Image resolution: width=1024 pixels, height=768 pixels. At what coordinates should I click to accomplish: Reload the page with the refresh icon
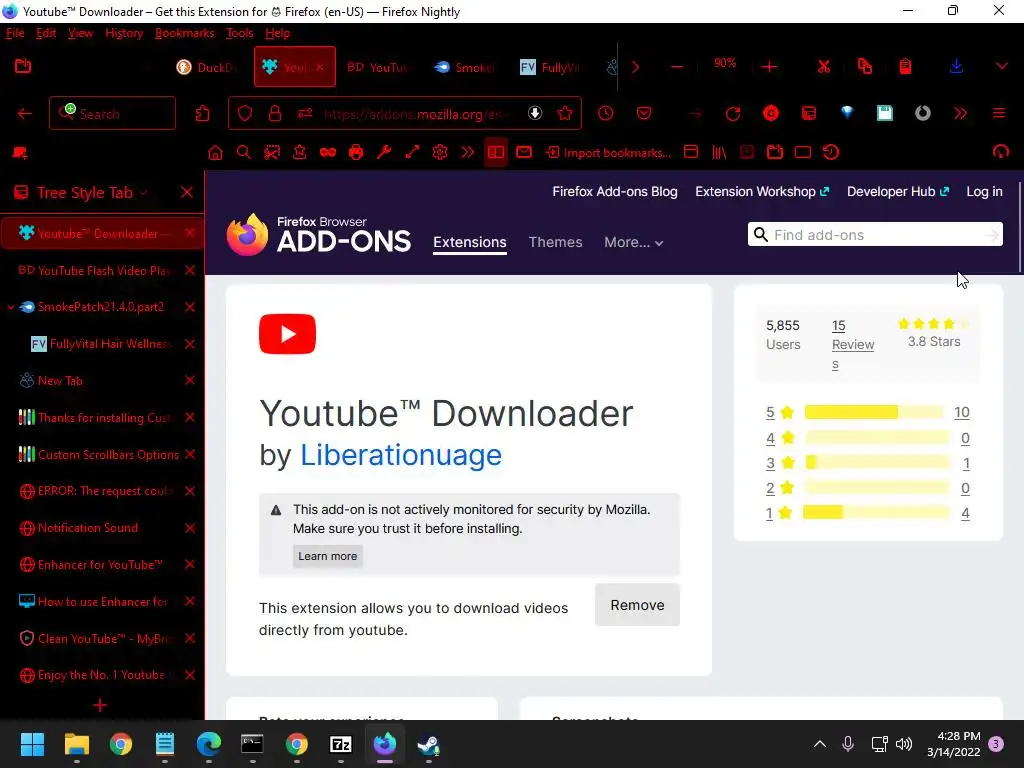coord(733,114)
